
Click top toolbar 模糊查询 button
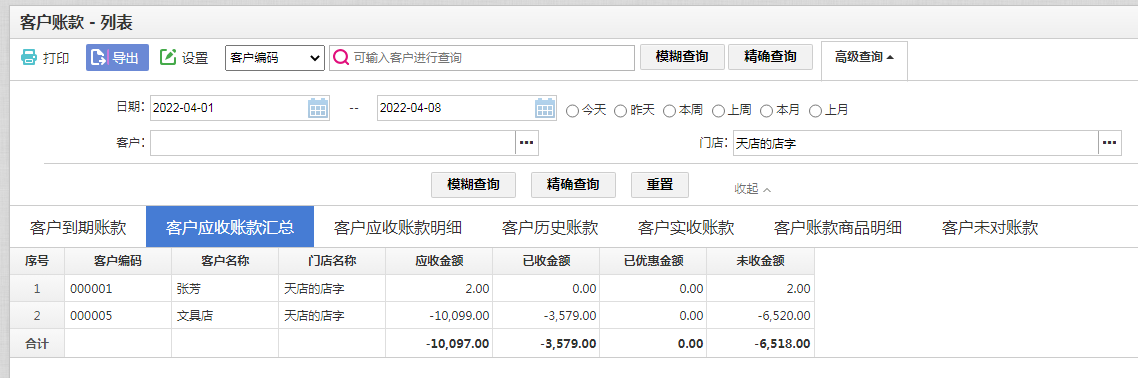(682, 57)
